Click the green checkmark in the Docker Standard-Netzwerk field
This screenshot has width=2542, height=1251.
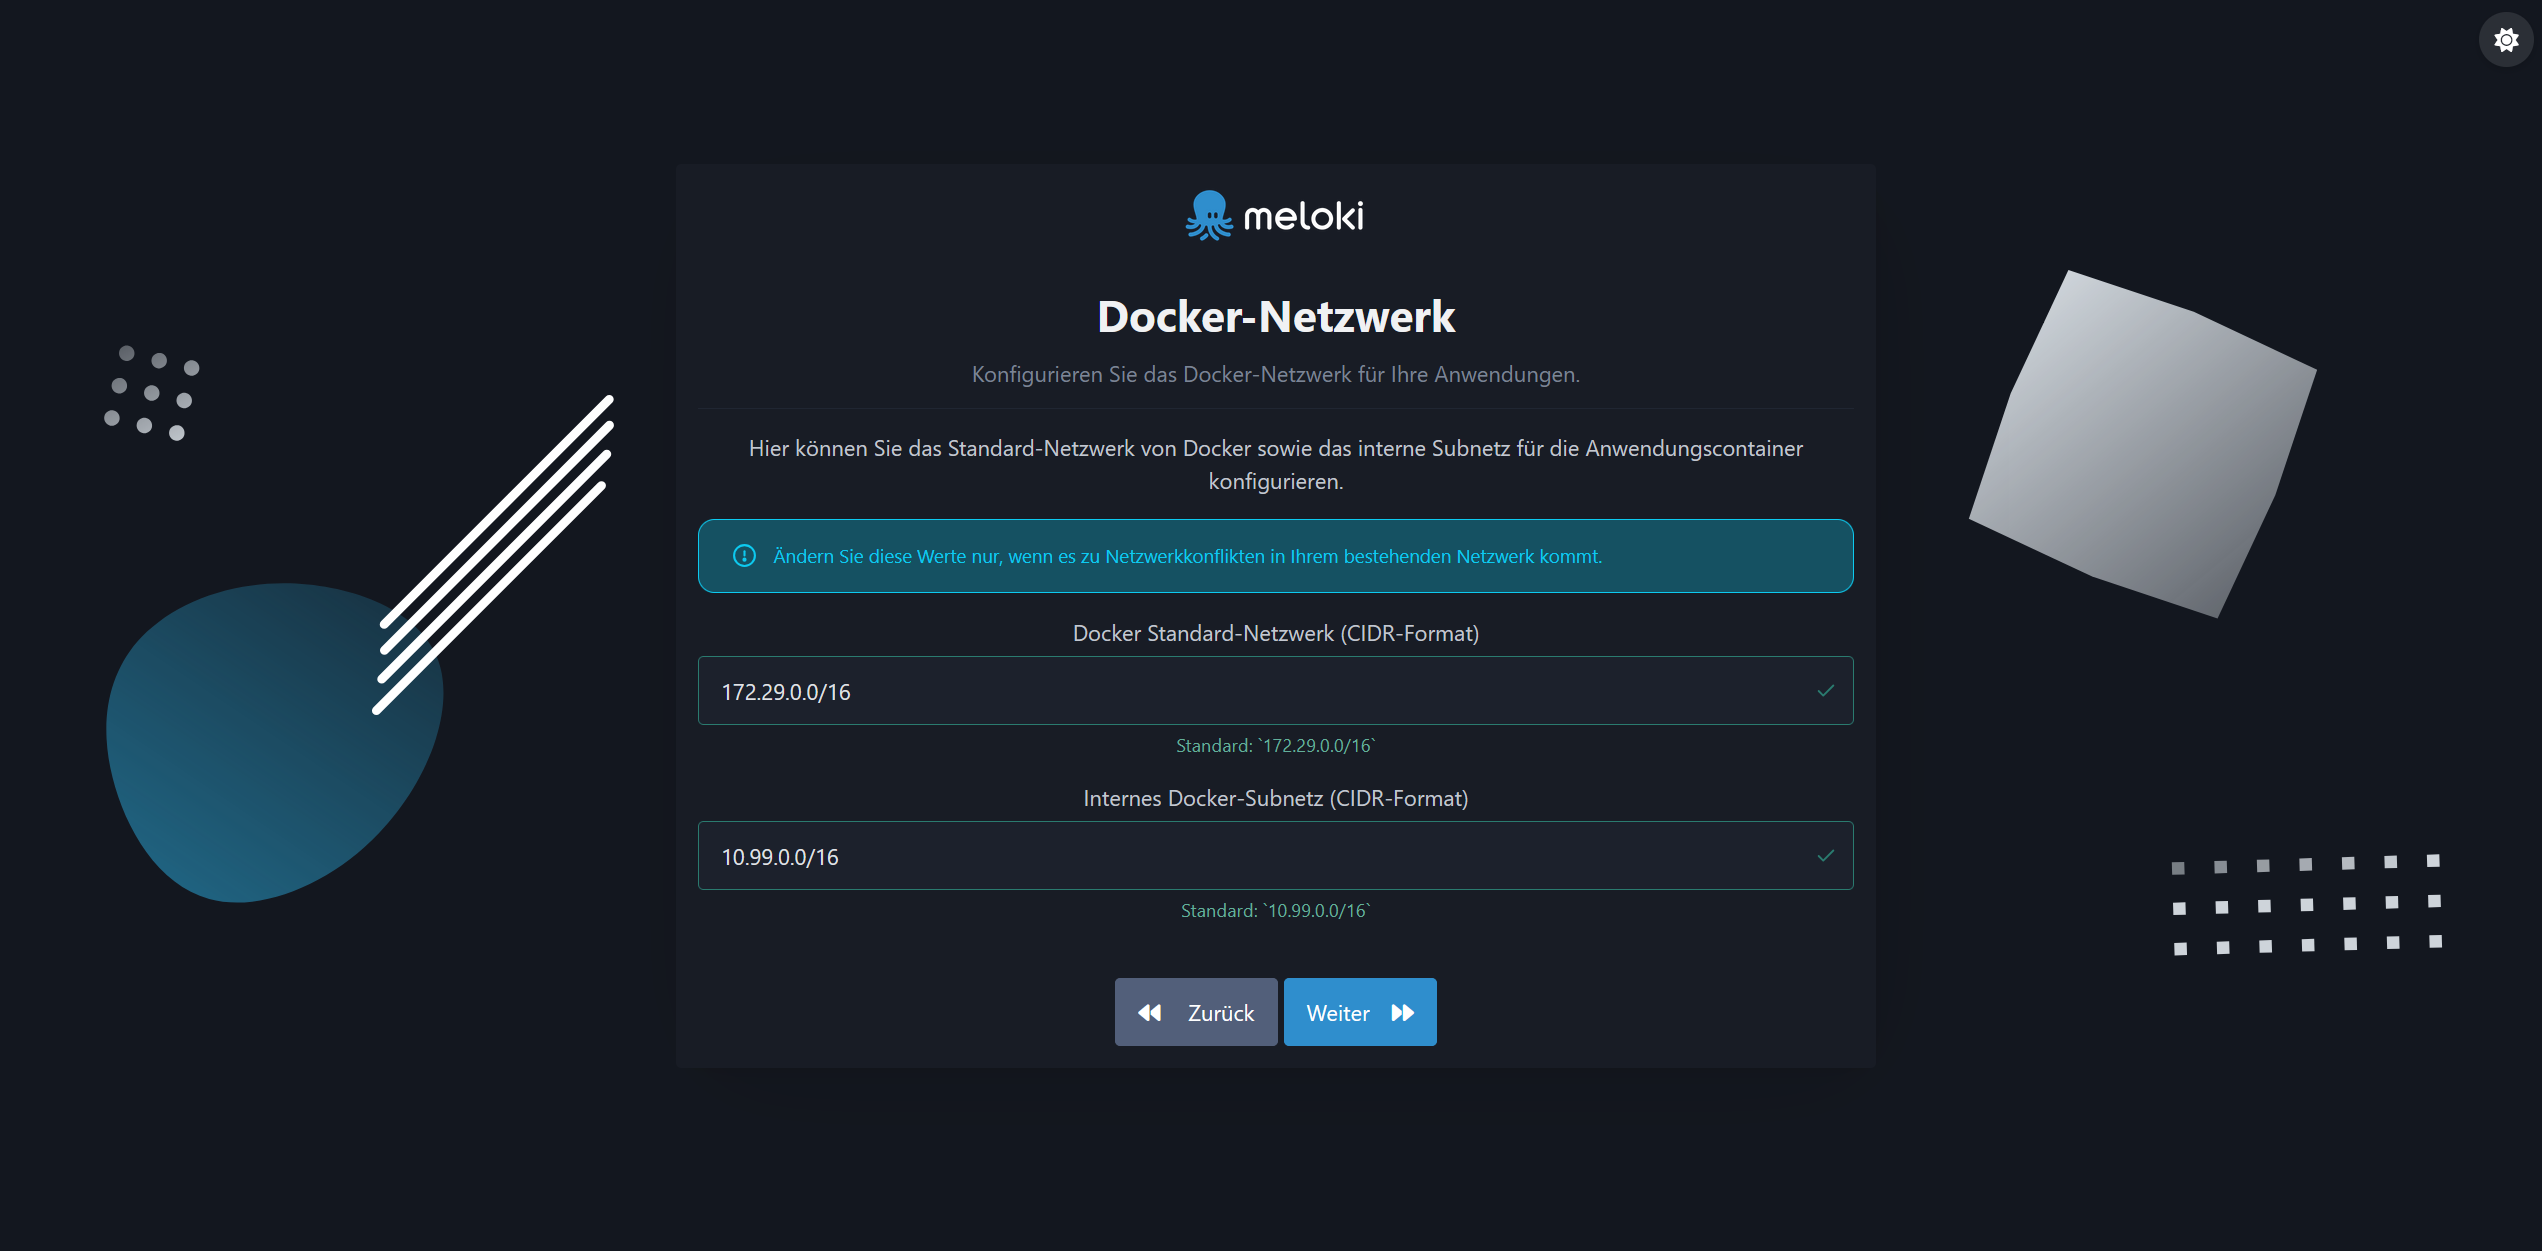point(1827,690)
